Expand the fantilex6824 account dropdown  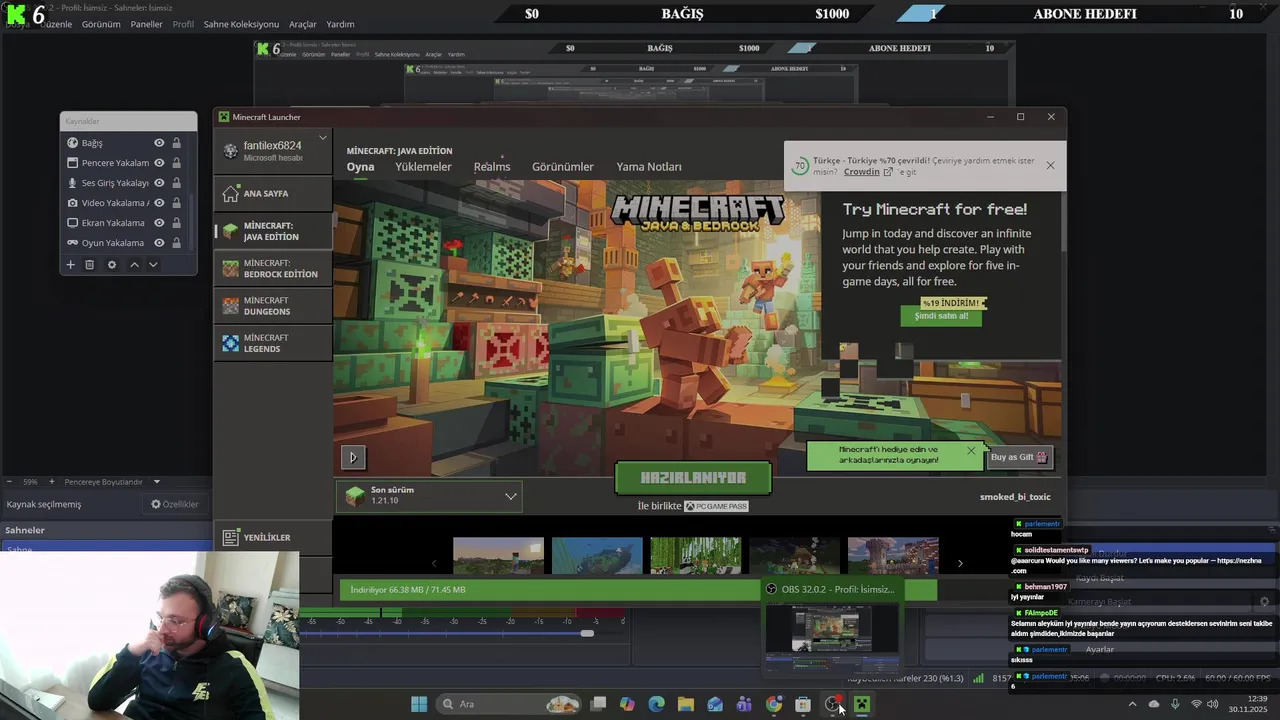(322, 138)
